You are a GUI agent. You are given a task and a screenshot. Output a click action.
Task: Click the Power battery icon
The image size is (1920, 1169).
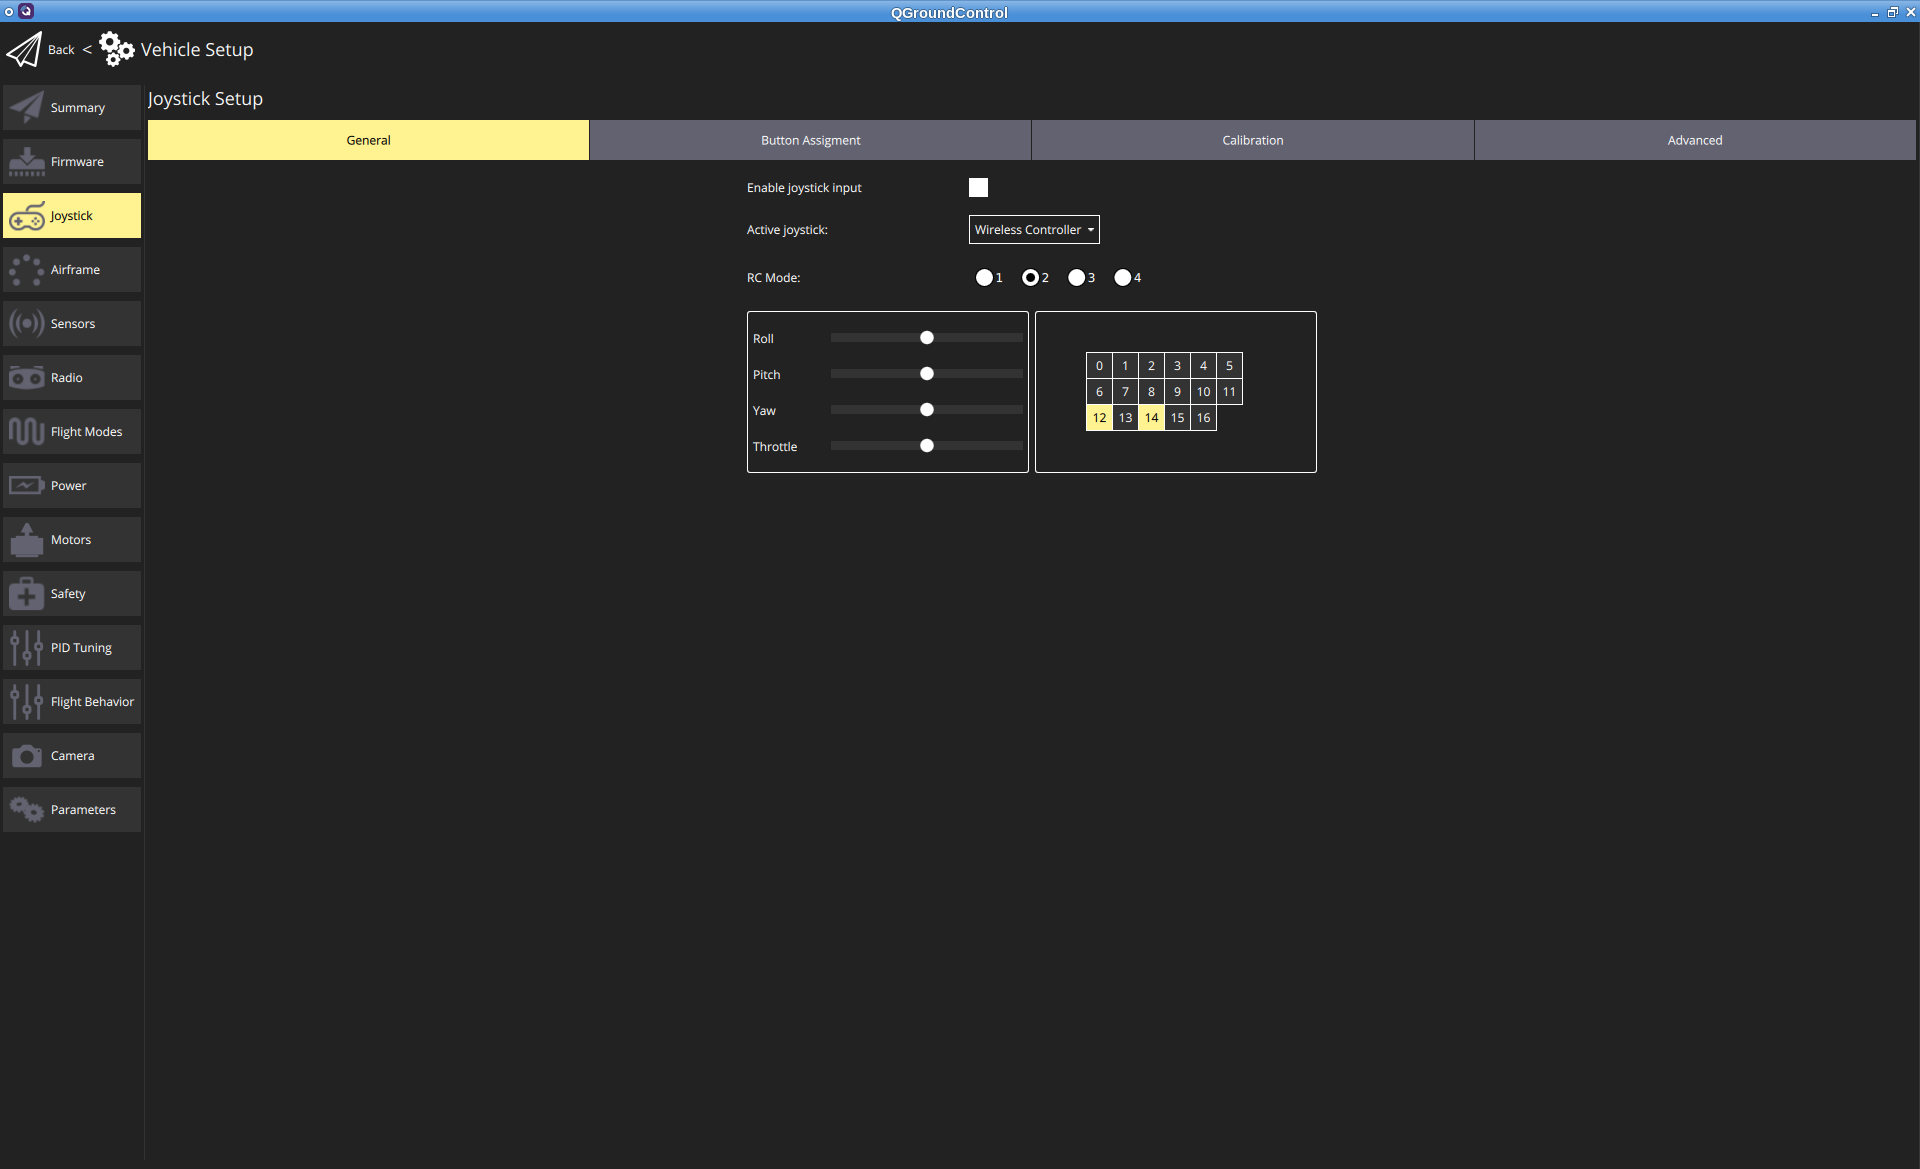coord(27,486)
